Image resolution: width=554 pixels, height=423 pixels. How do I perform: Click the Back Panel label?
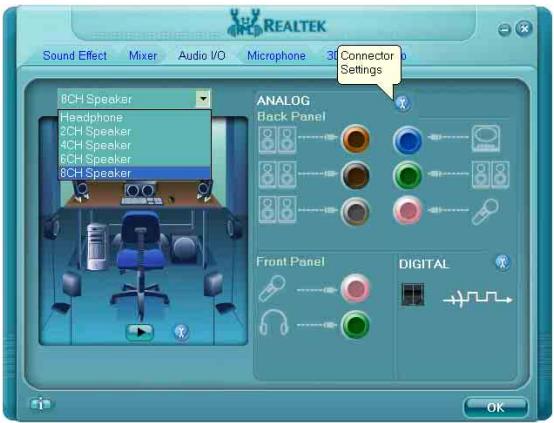(x=291, y=117)
